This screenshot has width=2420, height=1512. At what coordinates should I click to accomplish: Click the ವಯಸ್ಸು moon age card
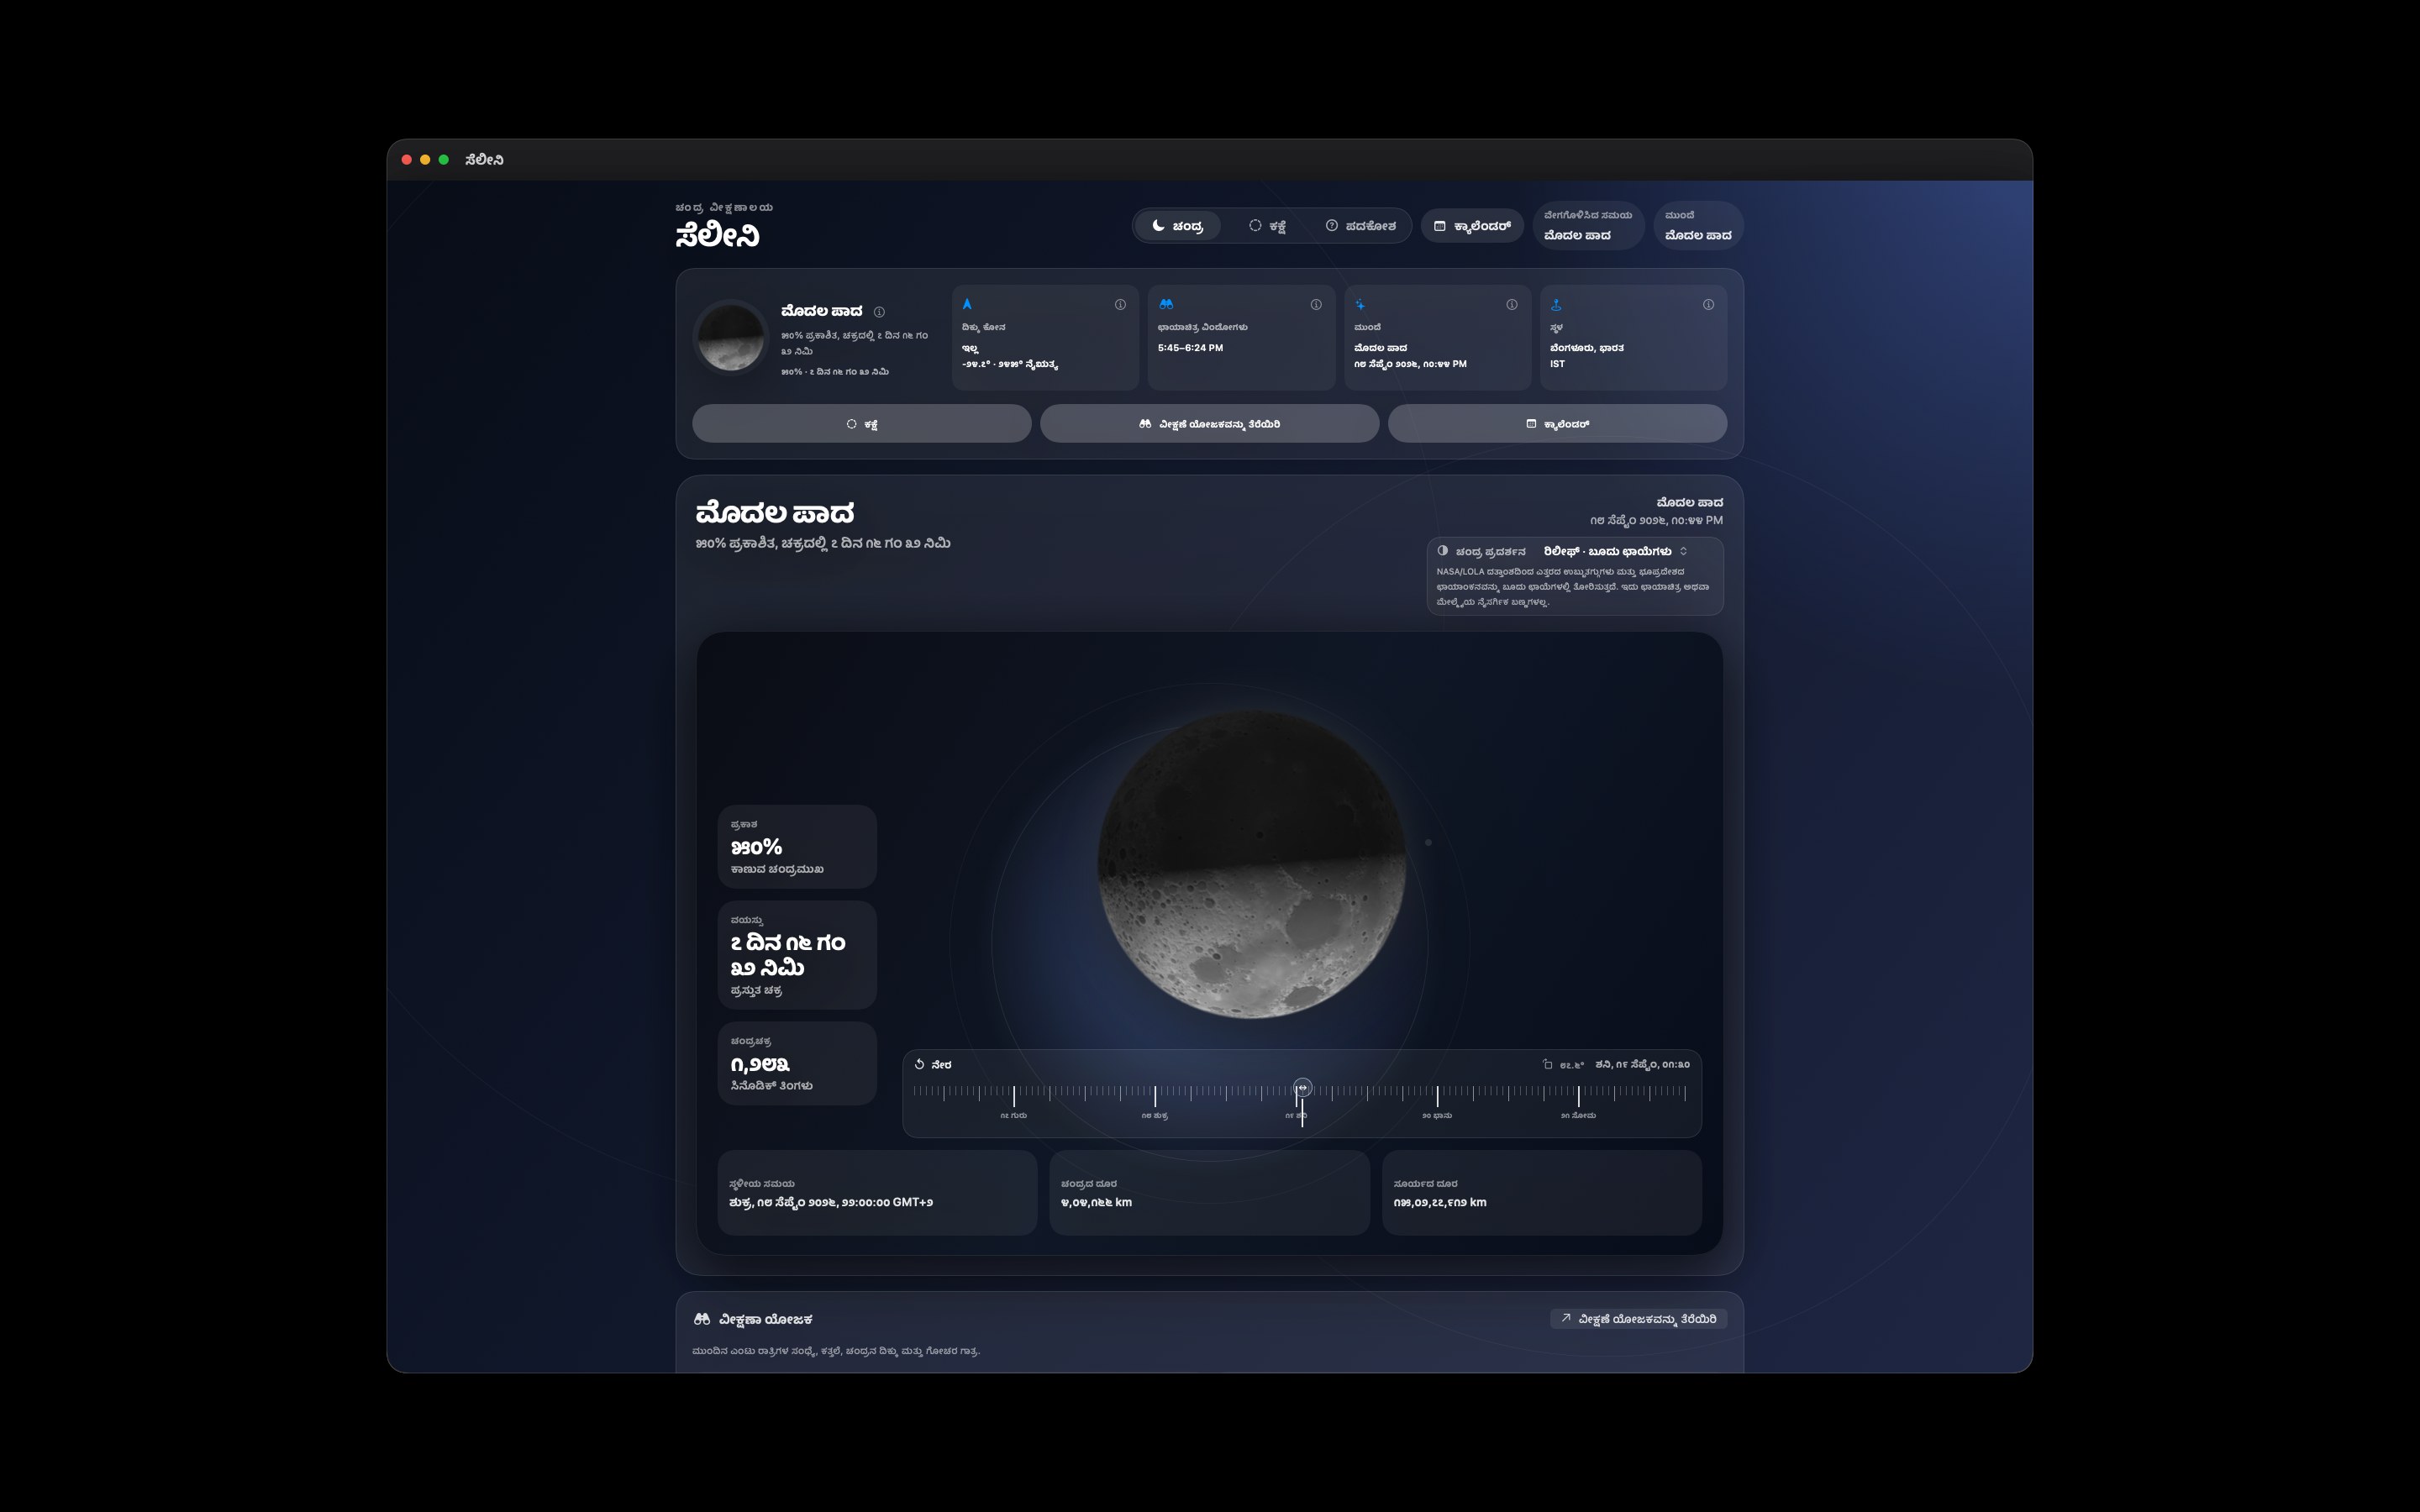click(797, 955)
